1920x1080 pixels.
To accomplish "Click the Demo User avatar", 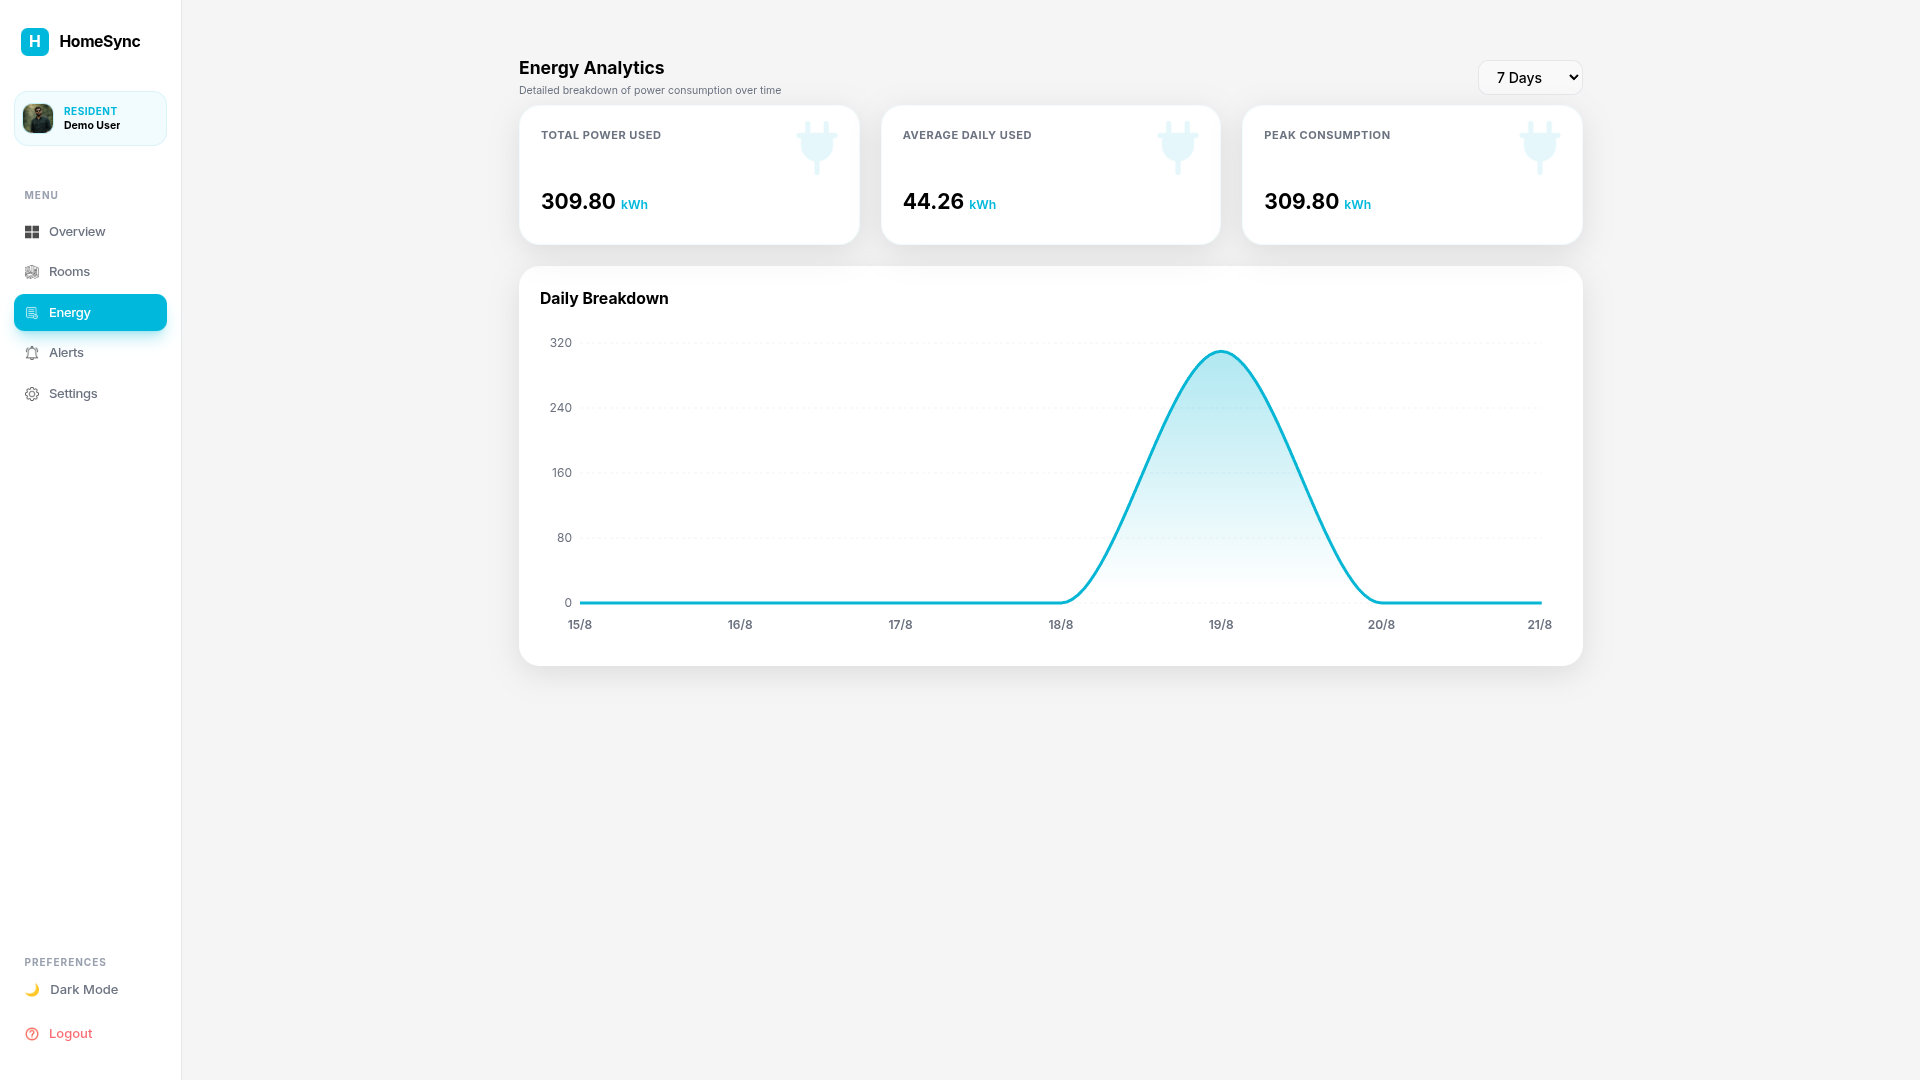I will click(38, 118).
